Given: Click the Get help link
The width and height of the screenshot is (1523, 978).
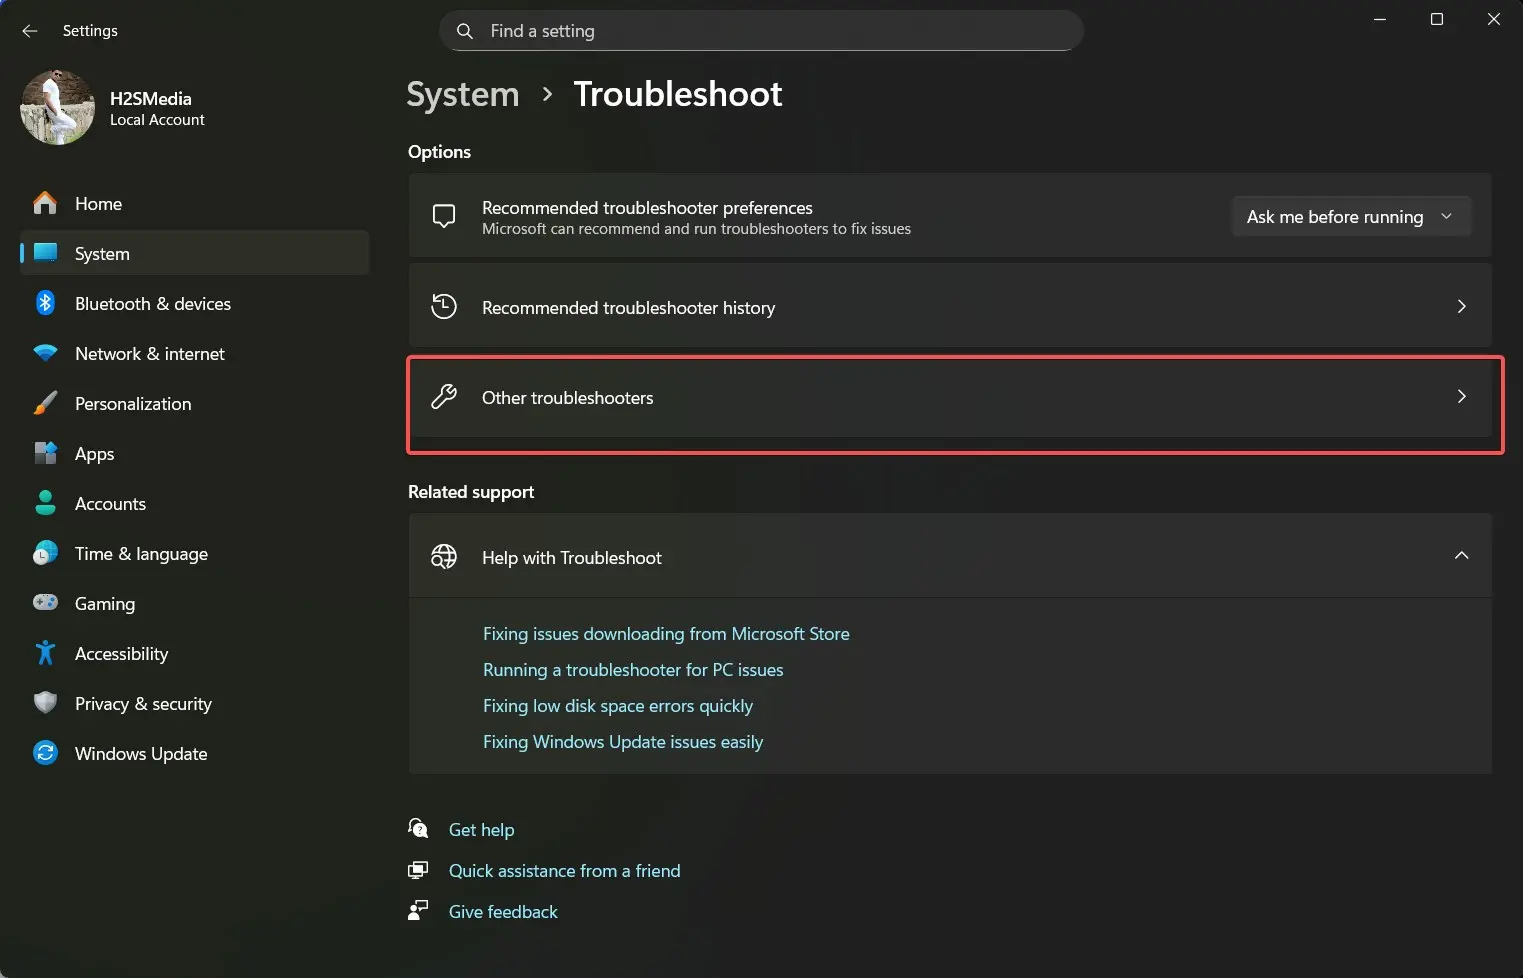Looking at the screenshot, I should (481, 829).
